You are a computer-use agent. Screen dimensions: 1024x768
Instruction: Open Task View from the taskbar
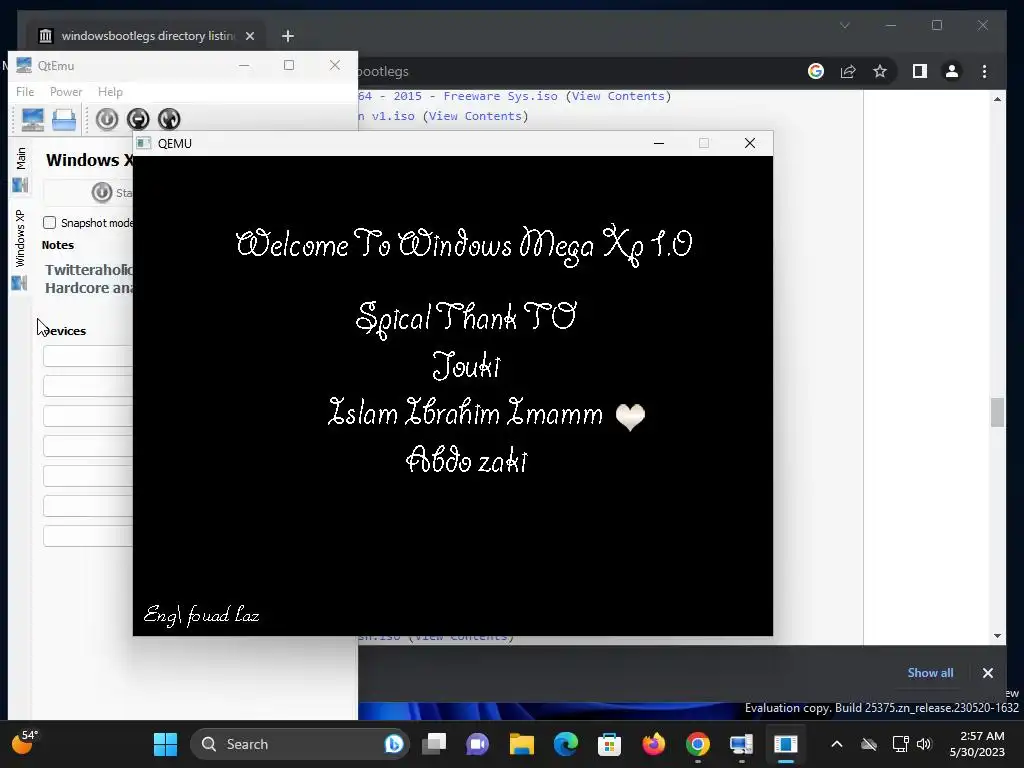pos(434,744)
